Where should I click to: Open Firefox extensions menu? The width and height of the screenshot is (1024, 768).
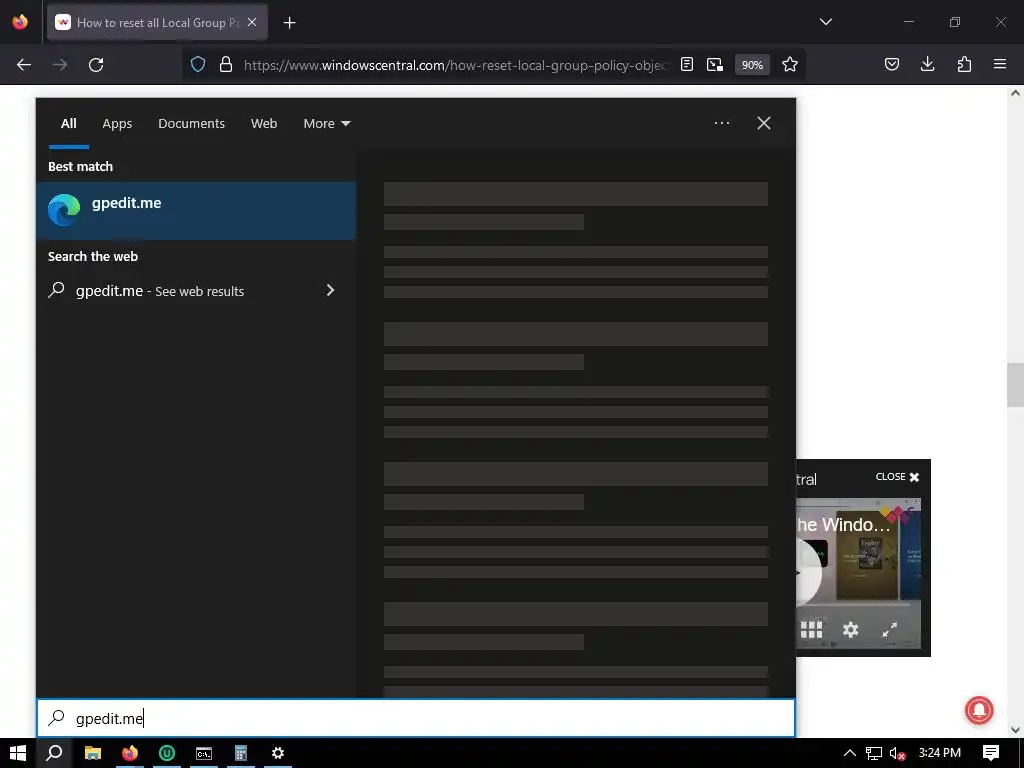tap(964, 64)
